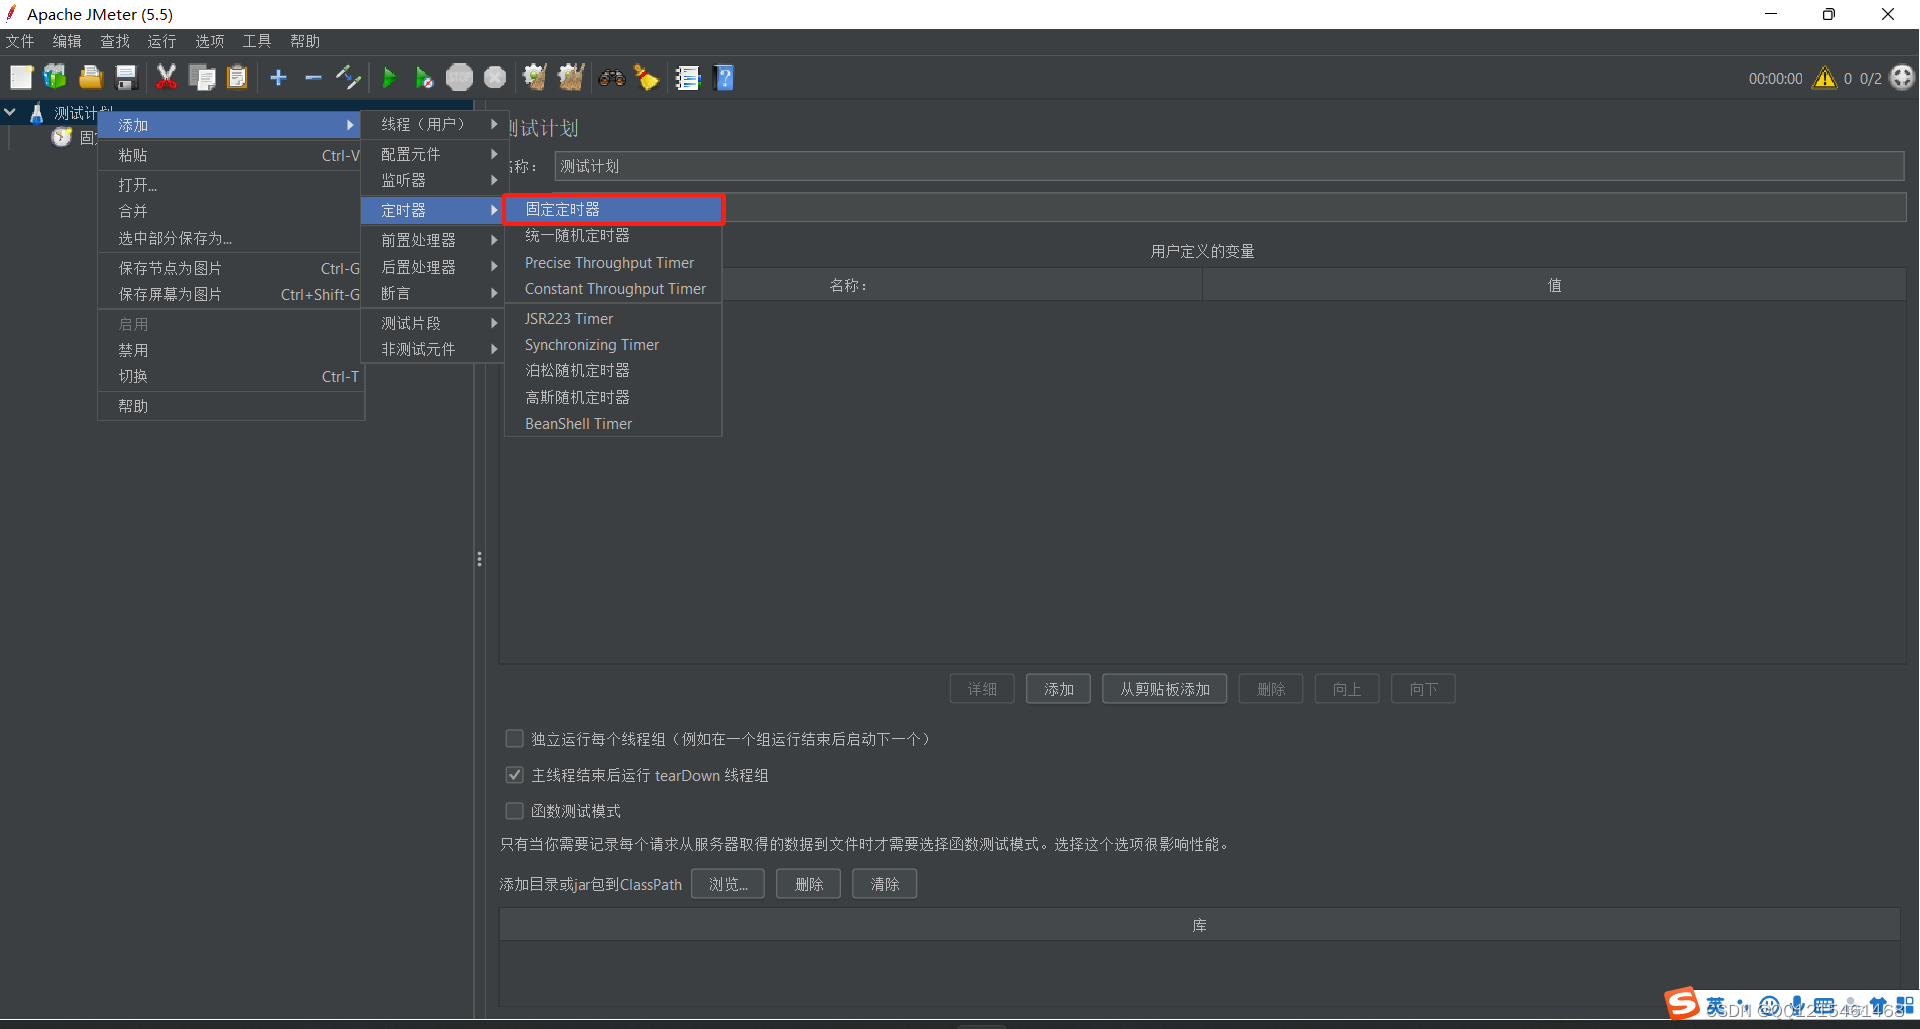The width and height of the screenshot is (1920, 1029).
Task: Collapse the 测试计划 tree node chevron
Action: click(x=10, y=113)
